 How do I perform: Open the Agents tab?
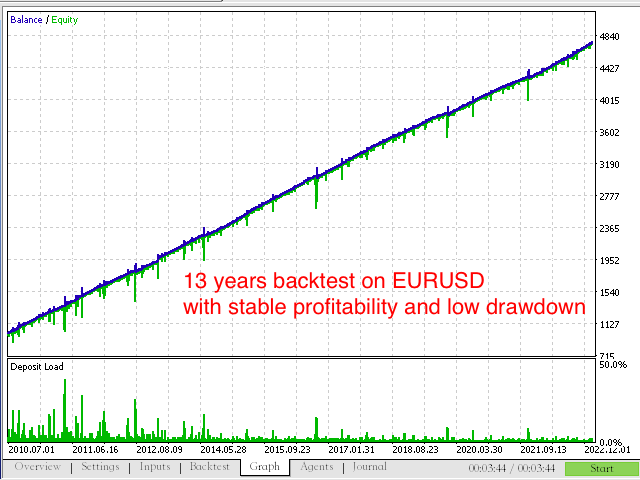(x=320, y=467)
